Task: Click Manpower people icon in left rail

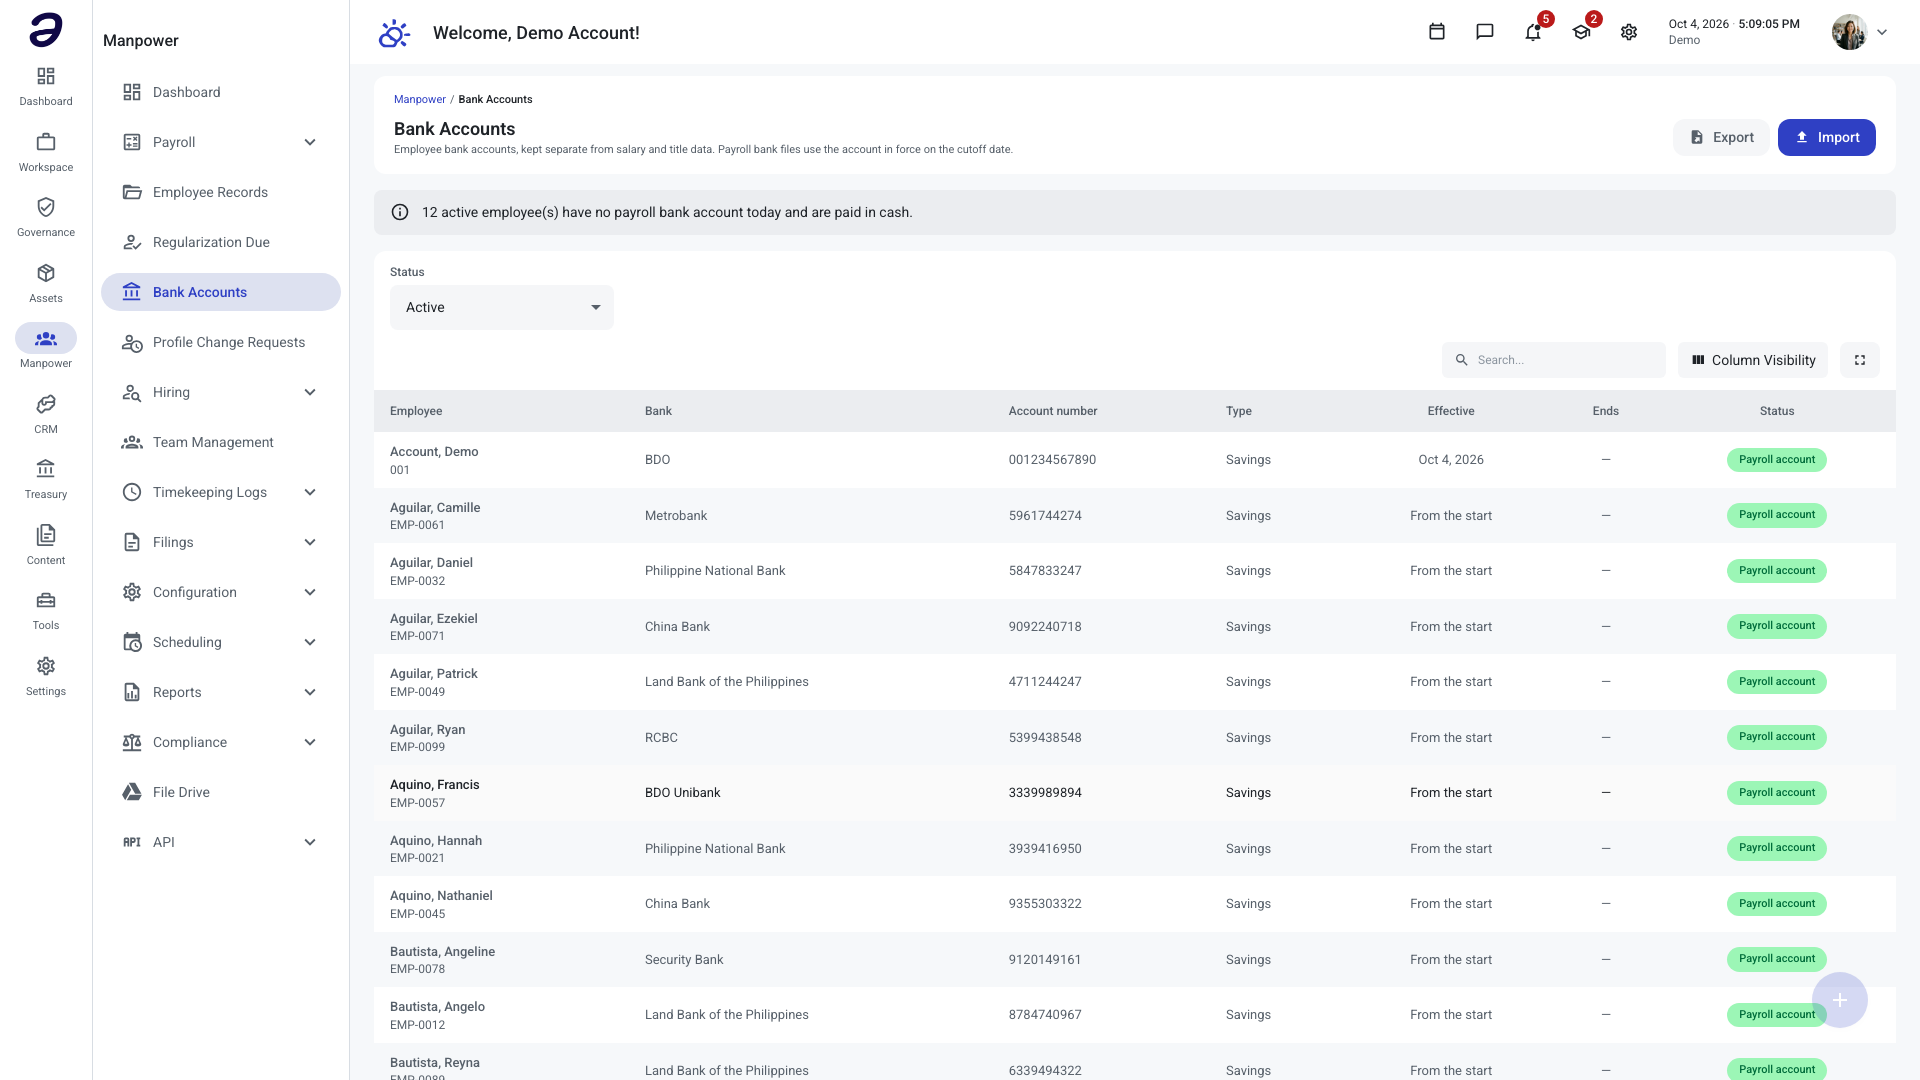Action: (46, 339)
